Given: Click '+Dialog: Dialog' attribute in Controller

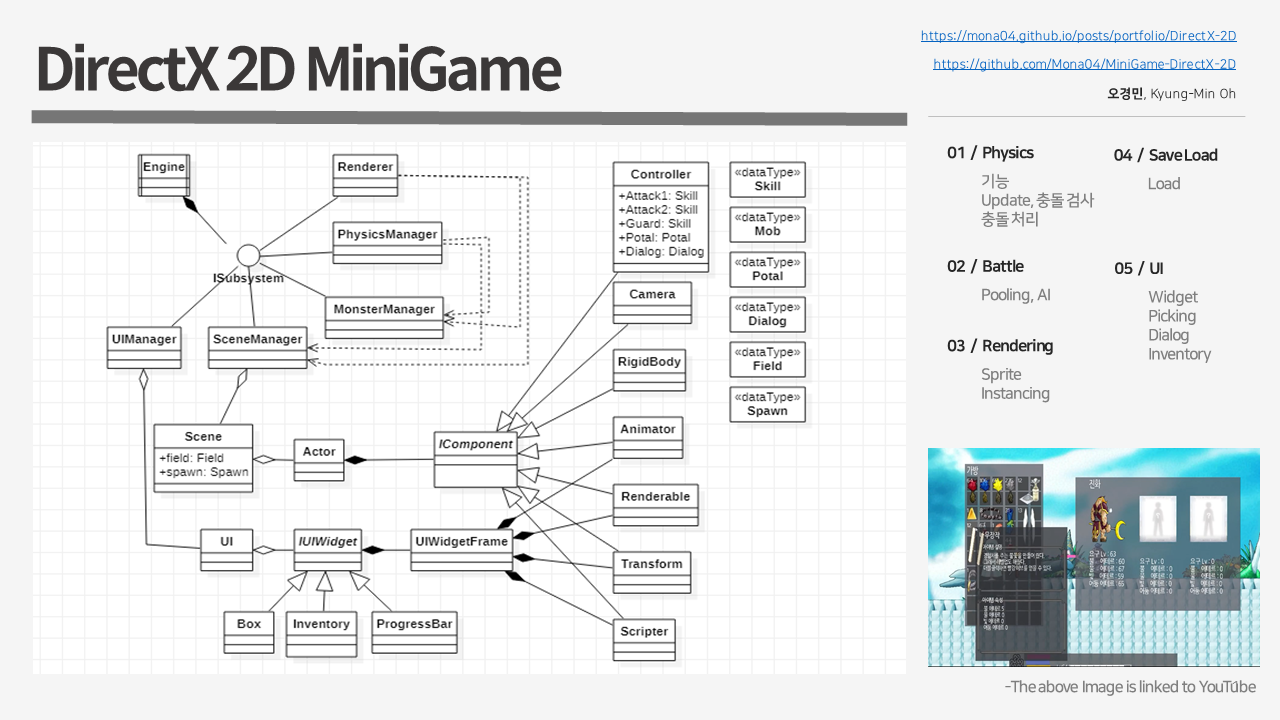Looking at the screenshot, I should tap(661, 252).
